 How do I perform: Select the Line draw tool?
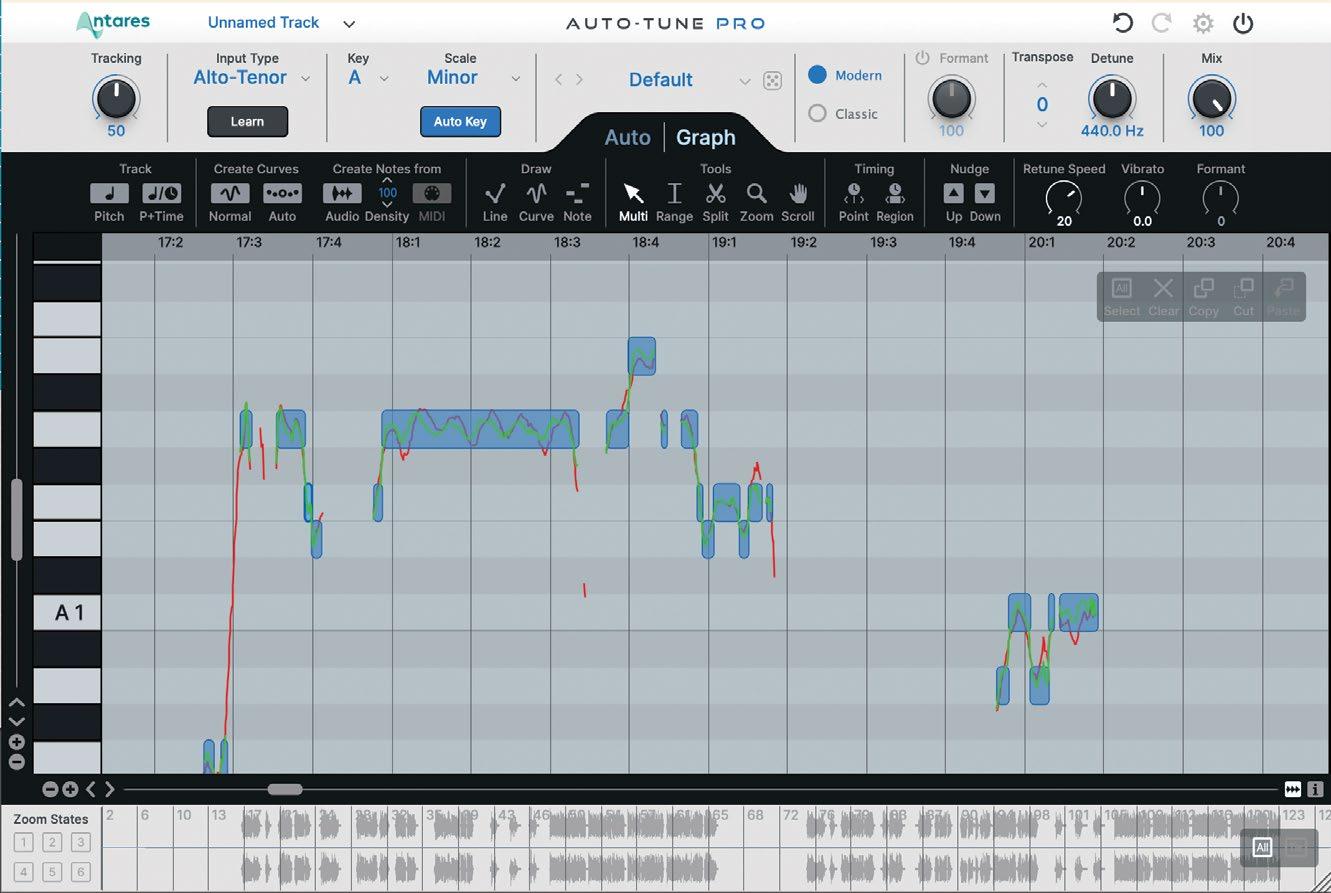(495, 194)
